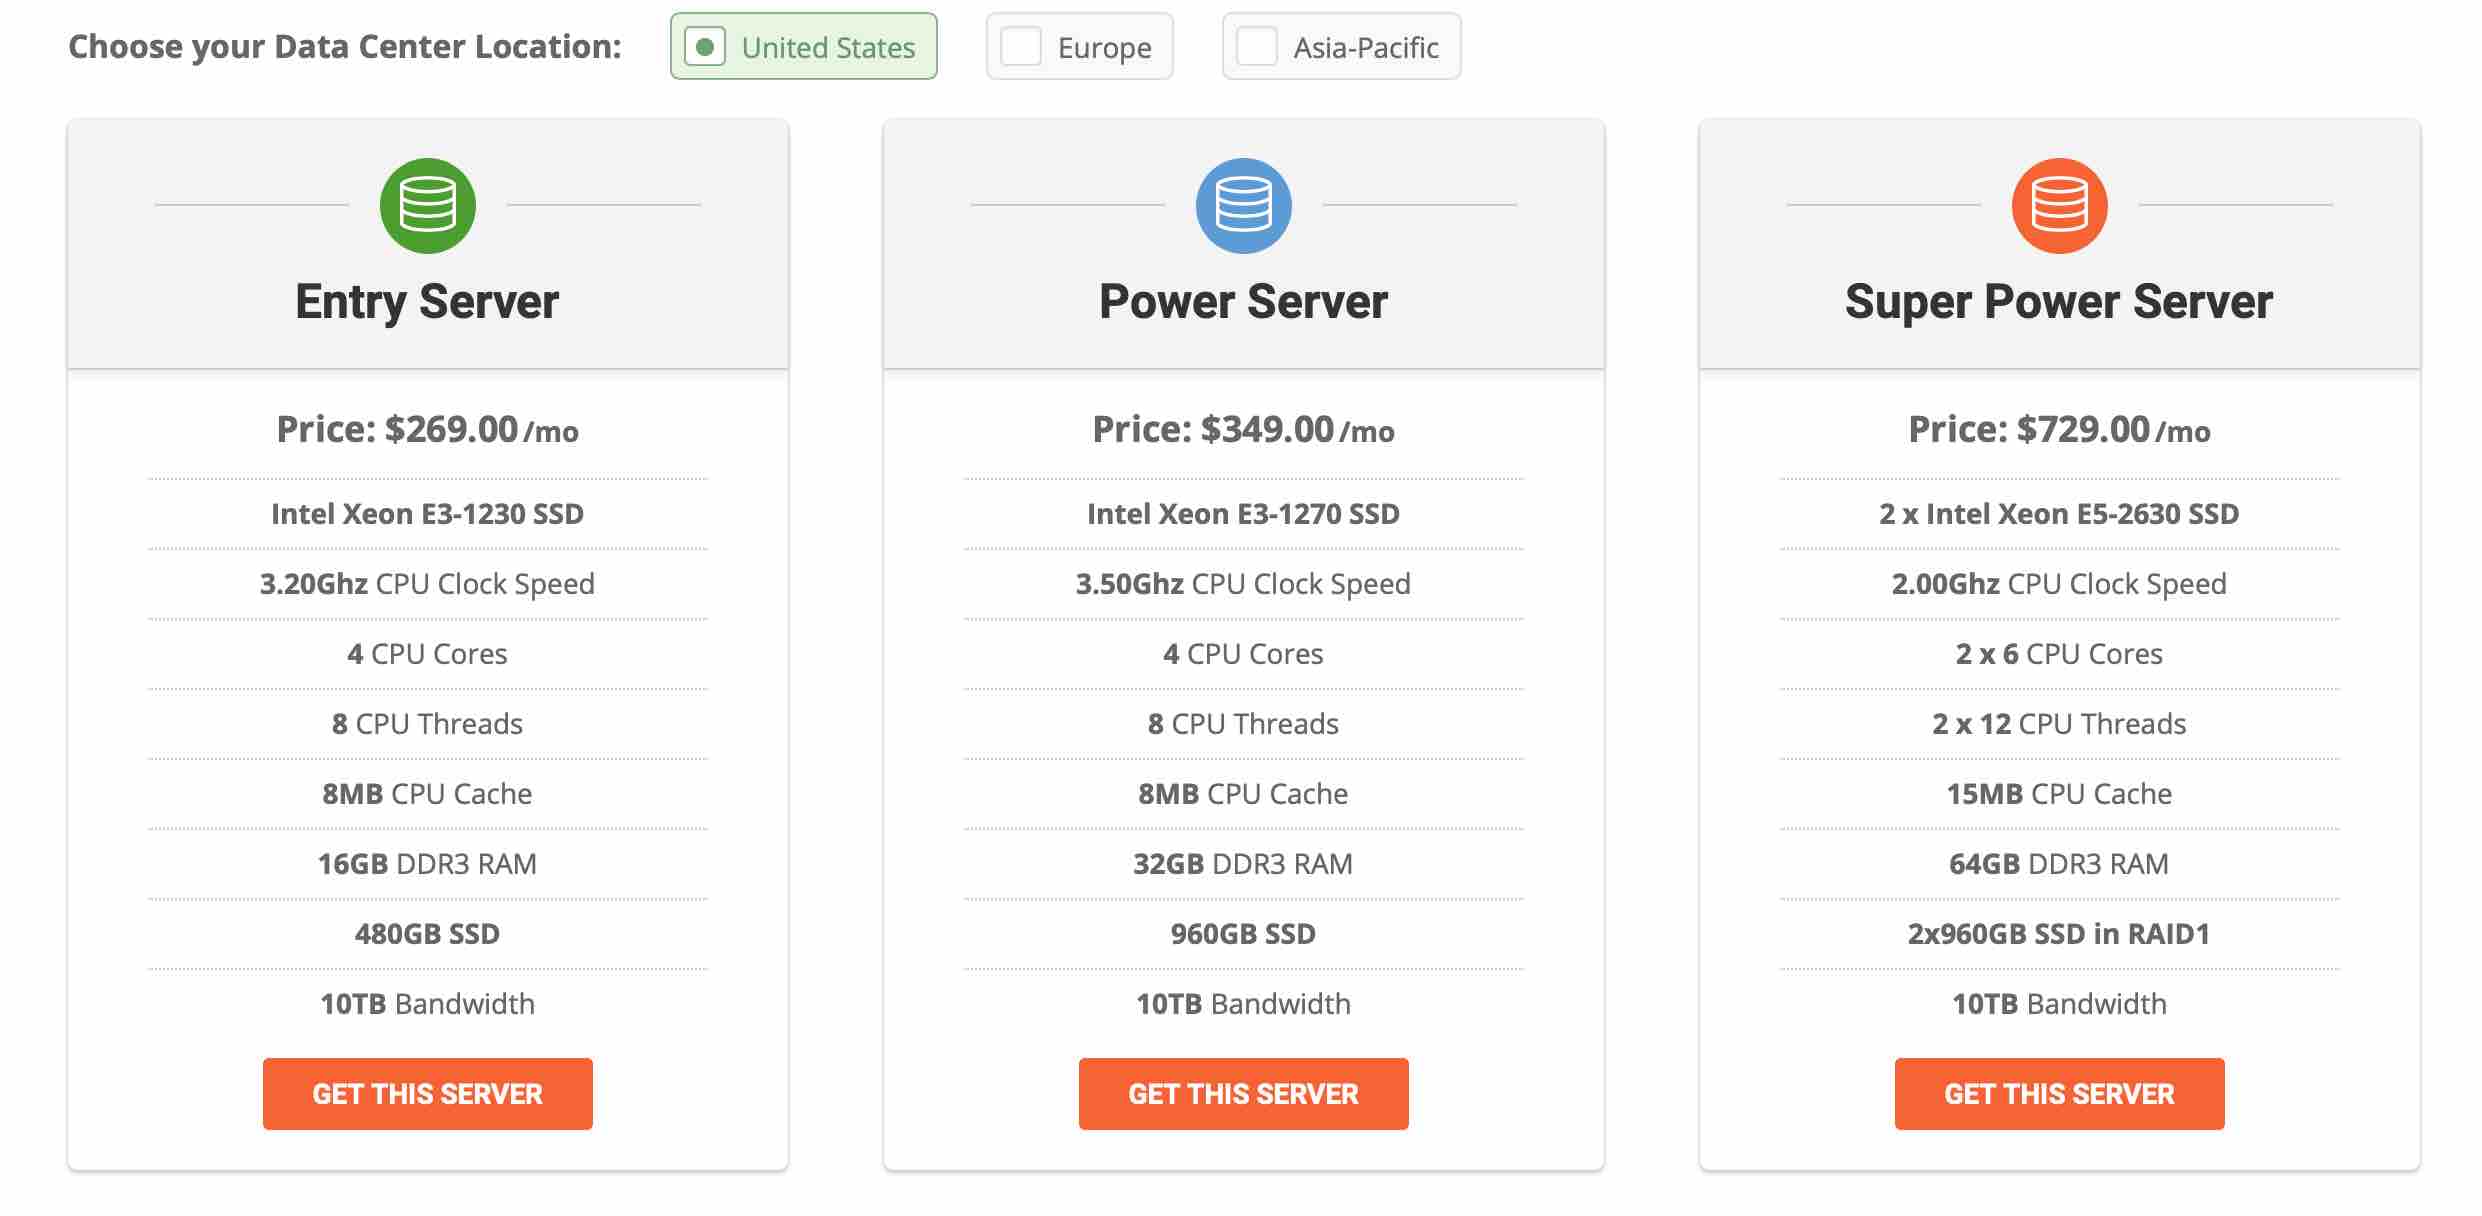Click the 32GB DDR3 RAM spec

[1243, 864]
